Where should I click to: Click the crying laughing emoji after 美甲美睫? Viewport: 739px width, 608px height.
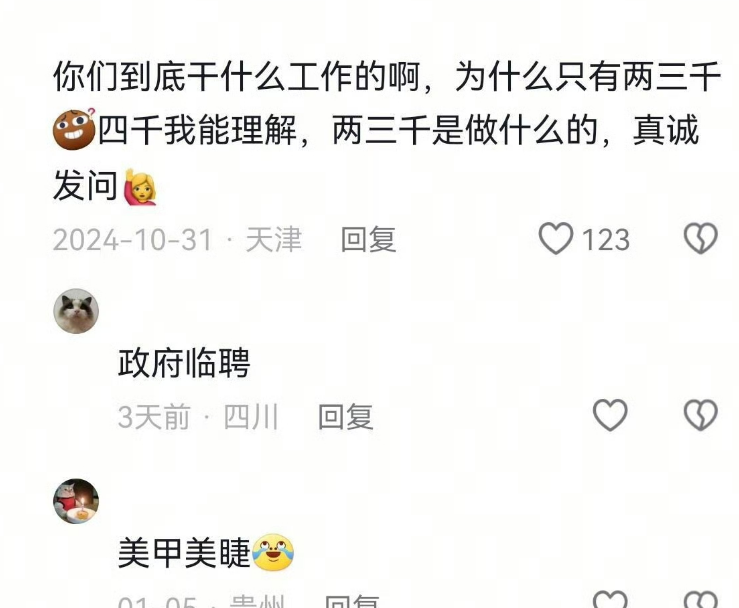coord(273,553)
